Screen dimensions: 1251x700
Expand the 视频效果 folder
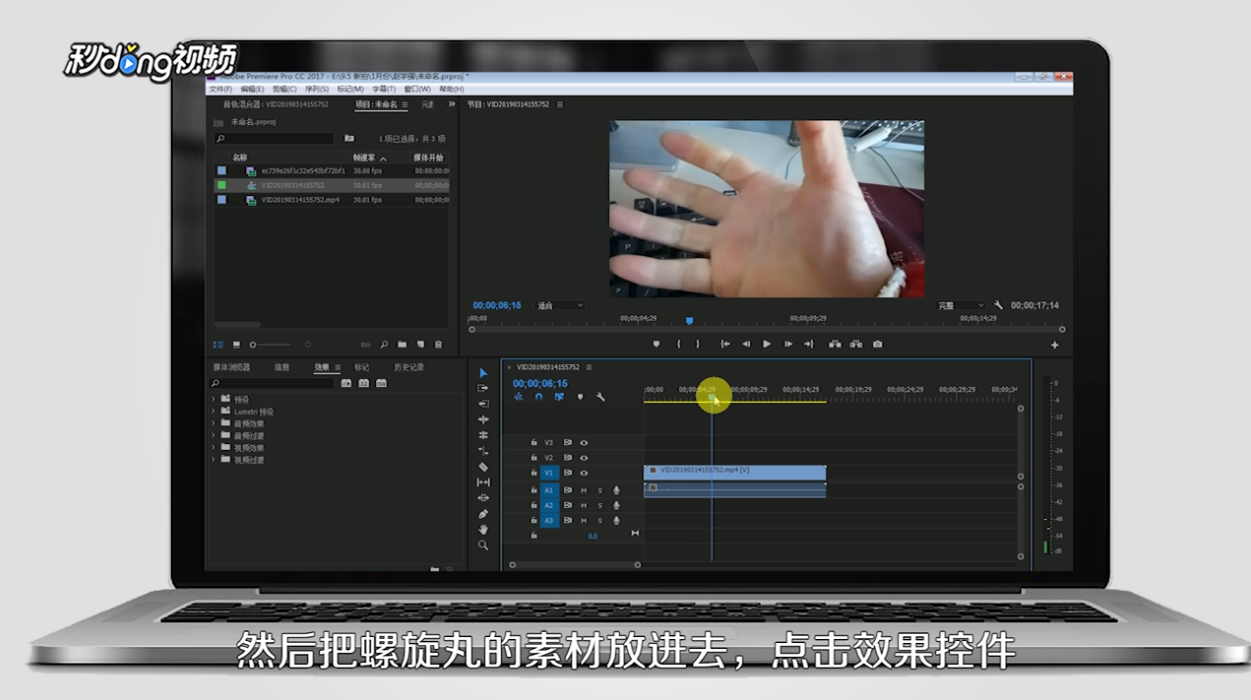(x=214, y=447)
